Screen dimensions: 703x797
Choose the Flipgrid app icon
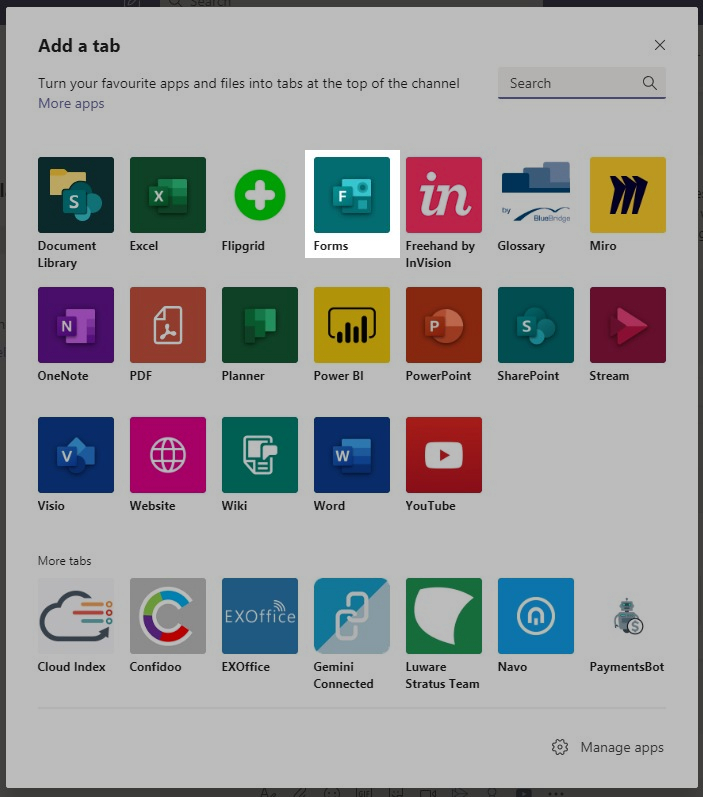point(259,195)
